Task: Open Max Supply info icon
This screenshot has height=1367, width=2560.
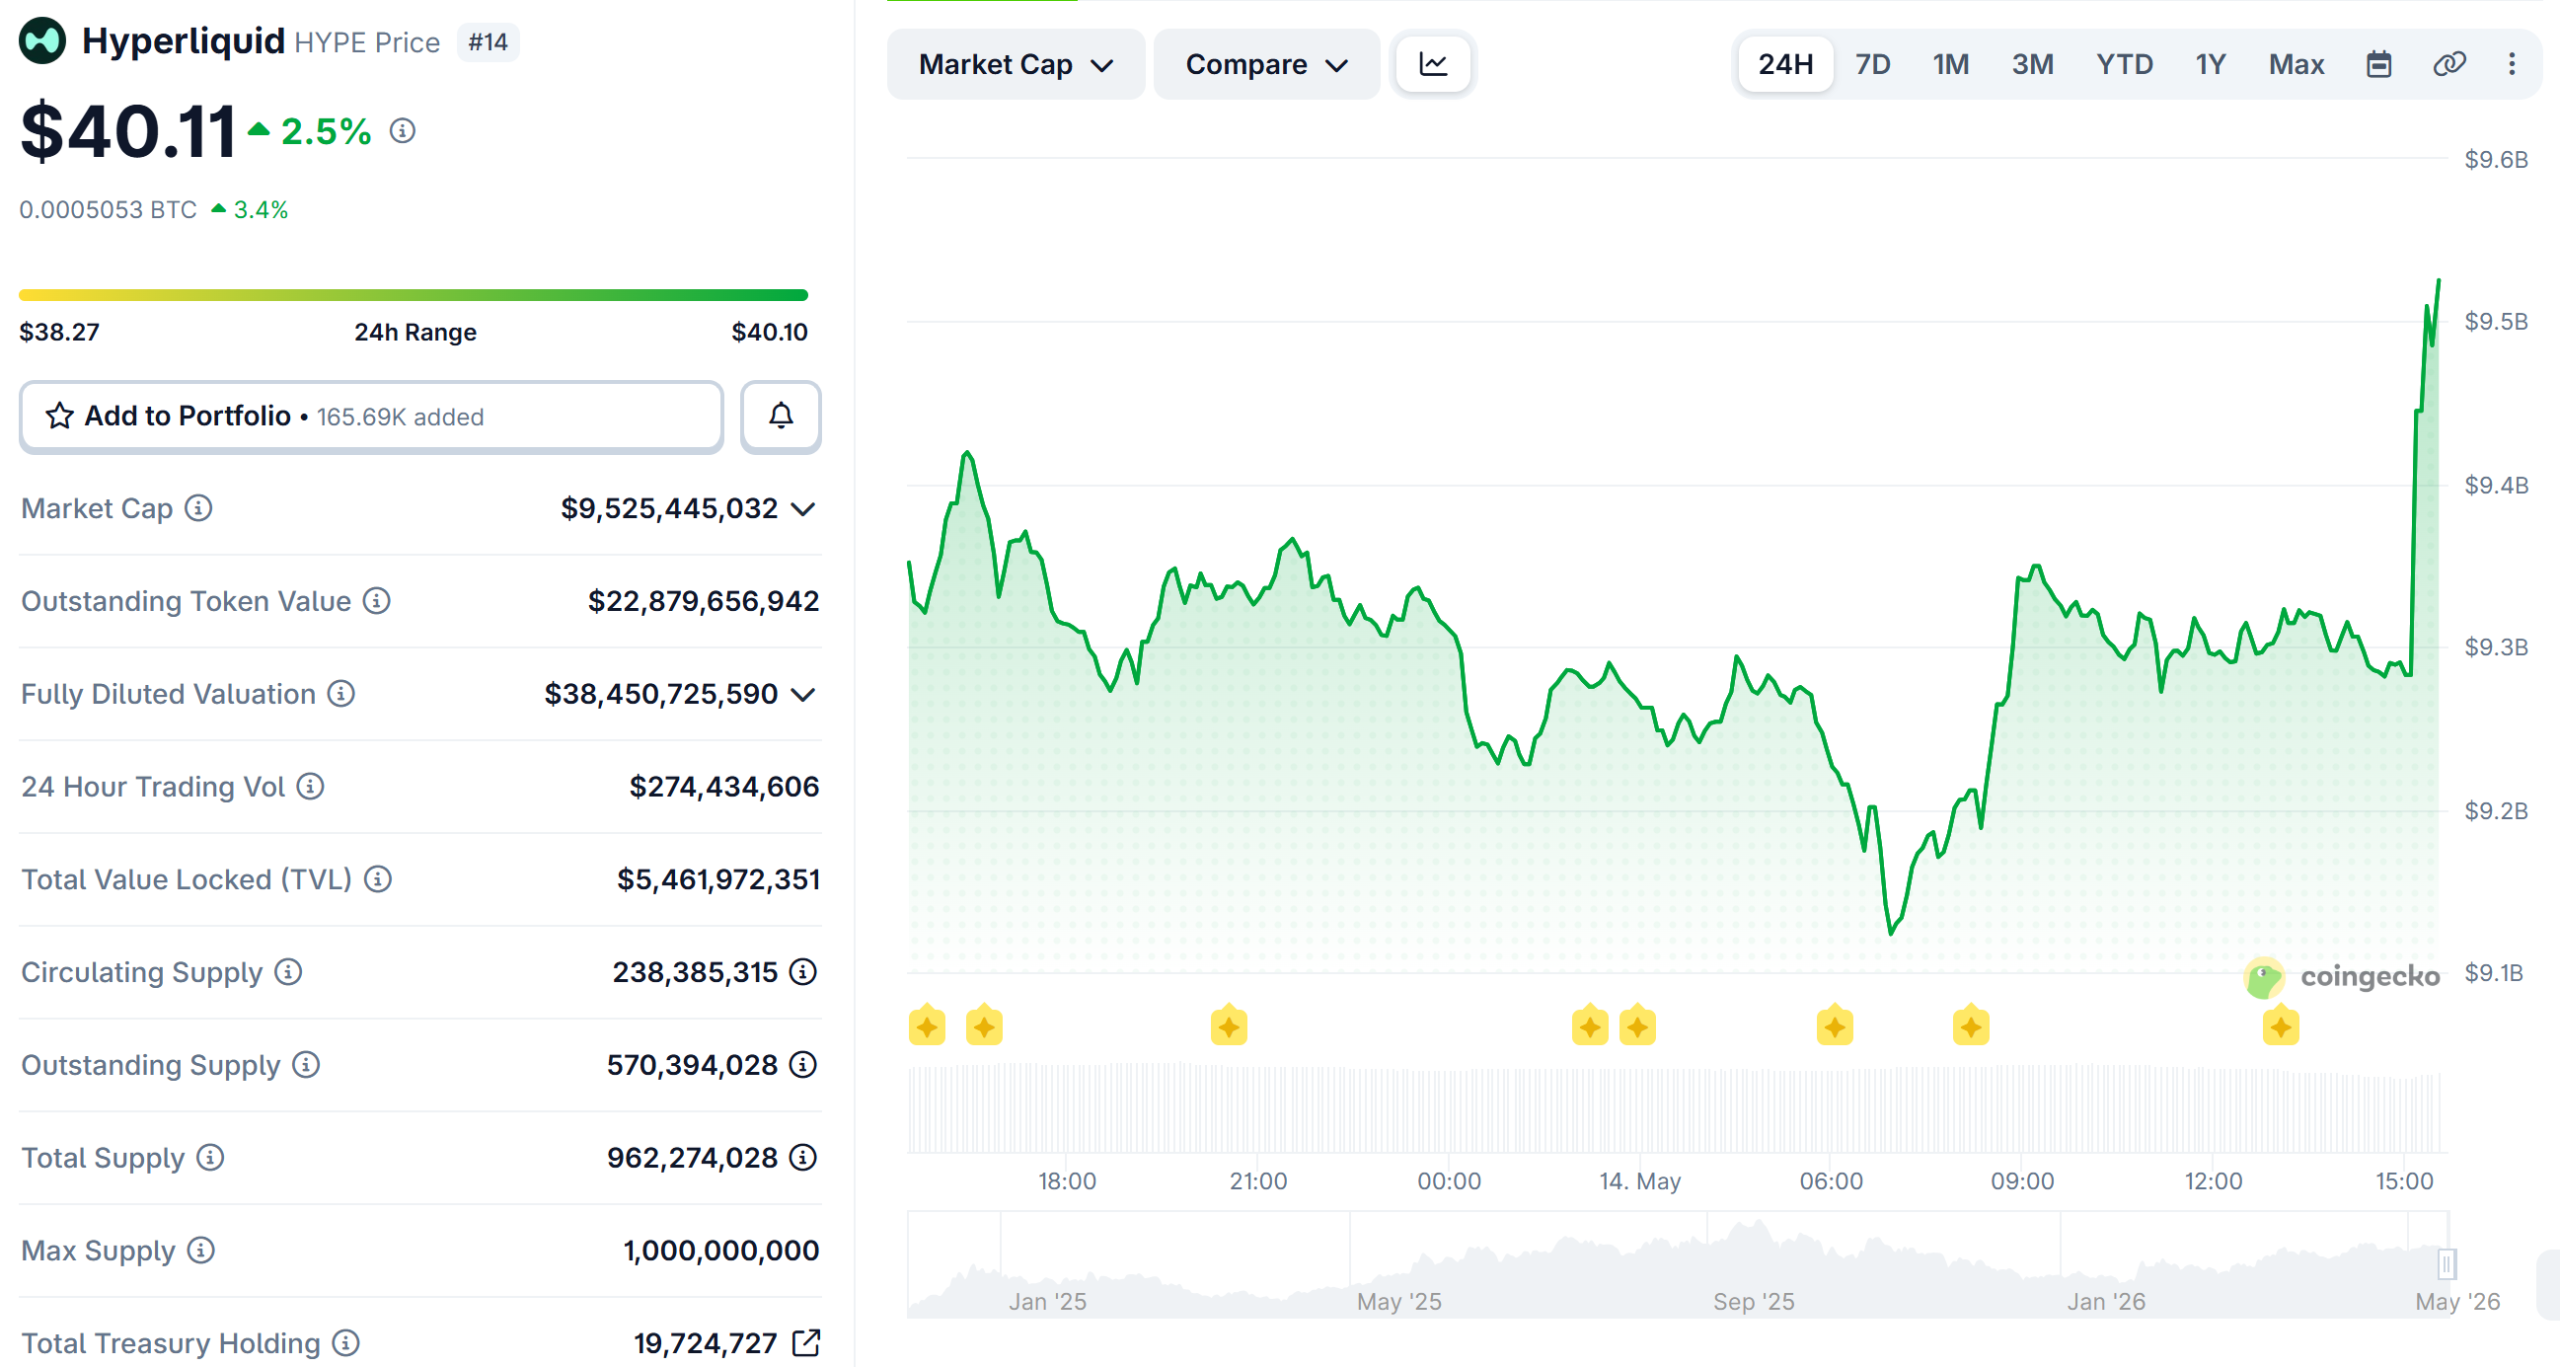Action: point(202,1250)
